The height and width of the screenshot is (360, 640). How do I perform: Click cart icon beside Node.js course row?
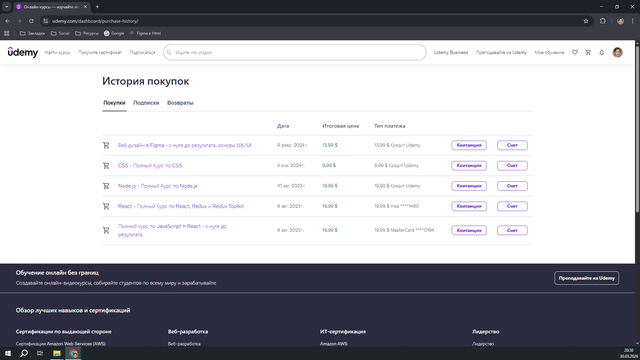pos(106,186)
